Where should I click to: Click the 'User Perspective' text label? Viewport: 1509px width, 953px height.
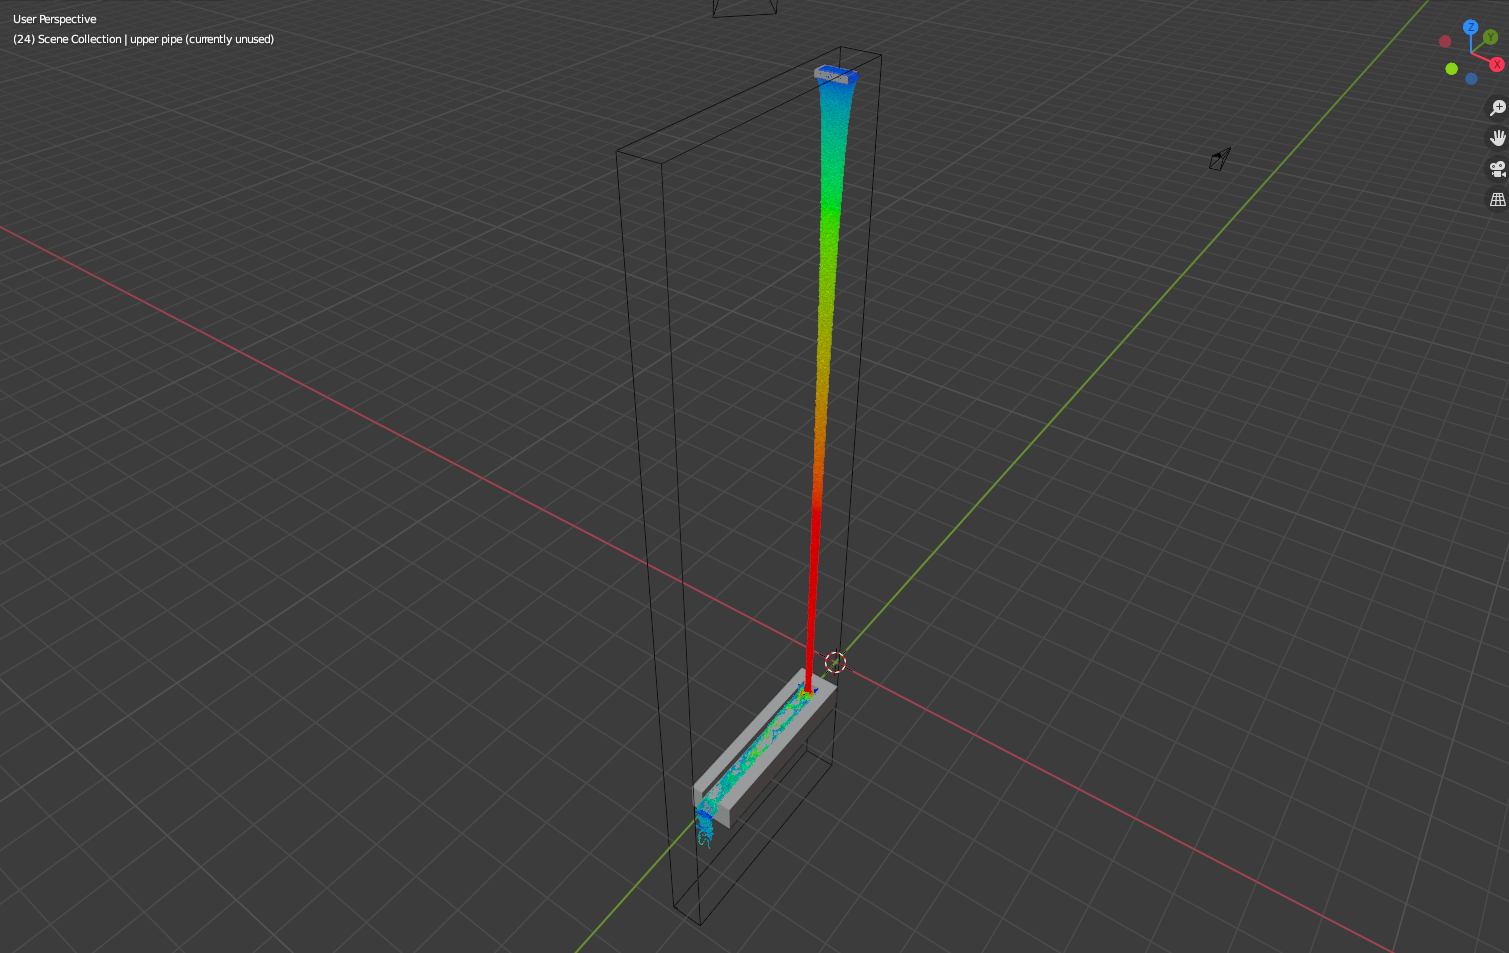(55, 19)
